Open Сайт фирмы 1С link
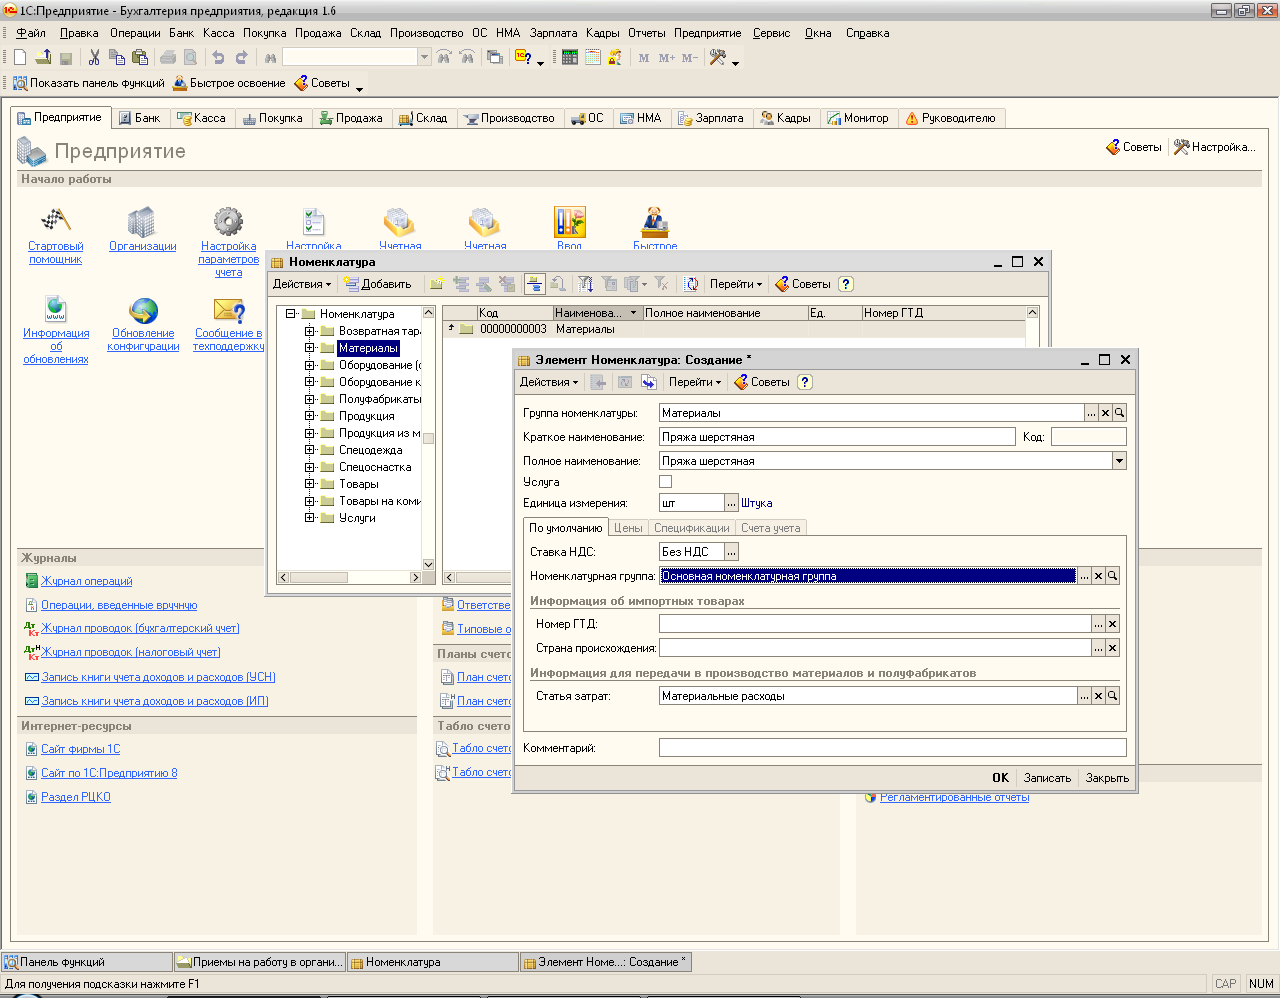This screenshot has height=998, width=1280. (x=81, y=749)
